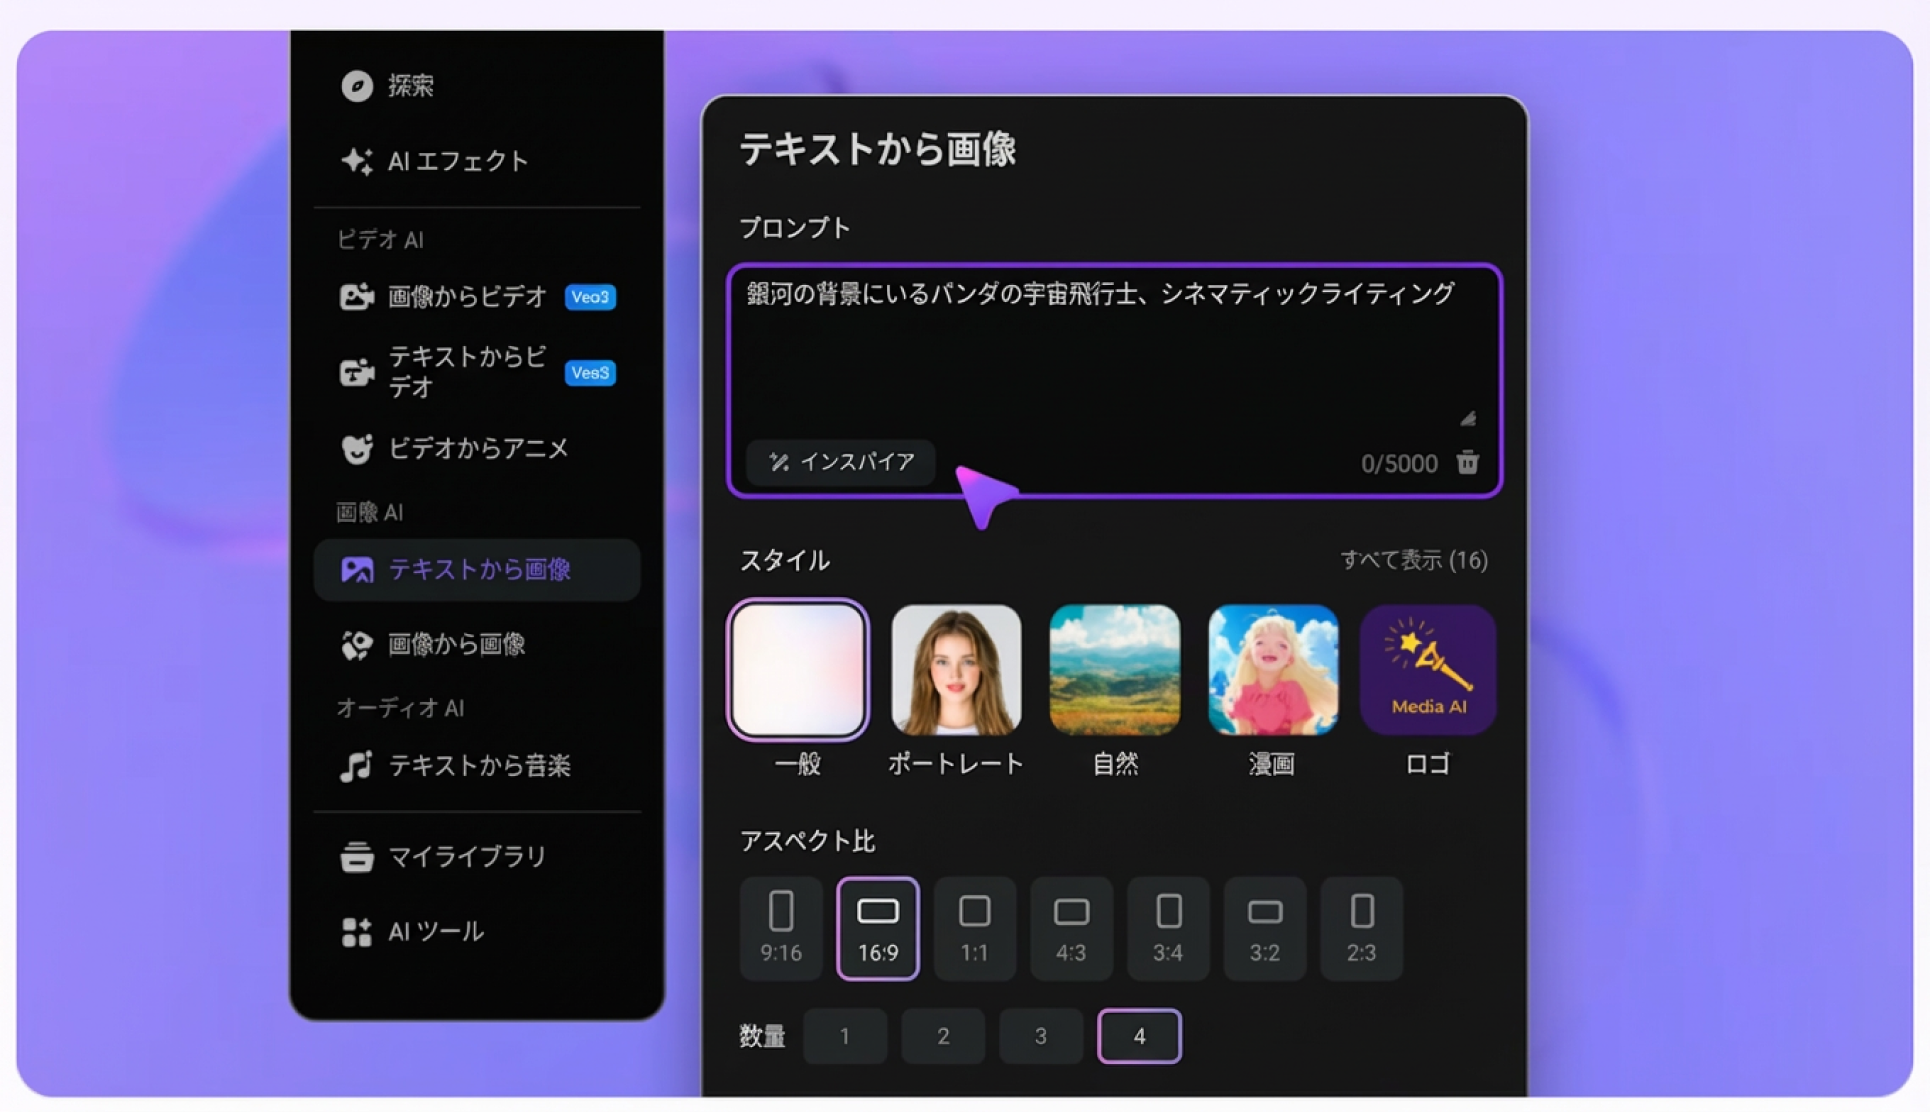Click the ビデオからアニメ bear icon
The image size is (1930, 1112).
click(x=357, y=449)
